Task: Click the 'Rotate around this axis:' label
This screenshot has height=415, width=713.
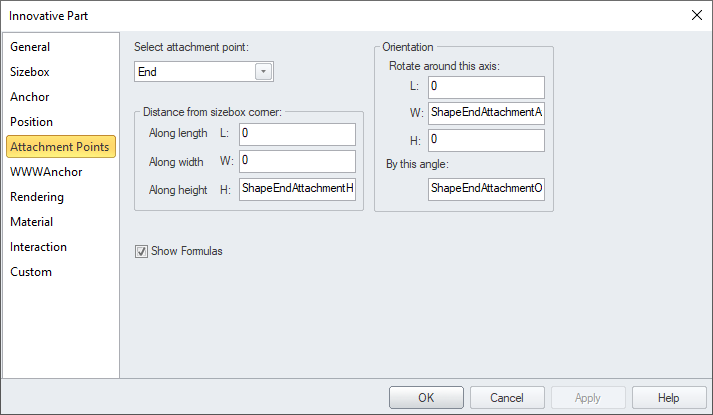Action: (x=444, y=66)
